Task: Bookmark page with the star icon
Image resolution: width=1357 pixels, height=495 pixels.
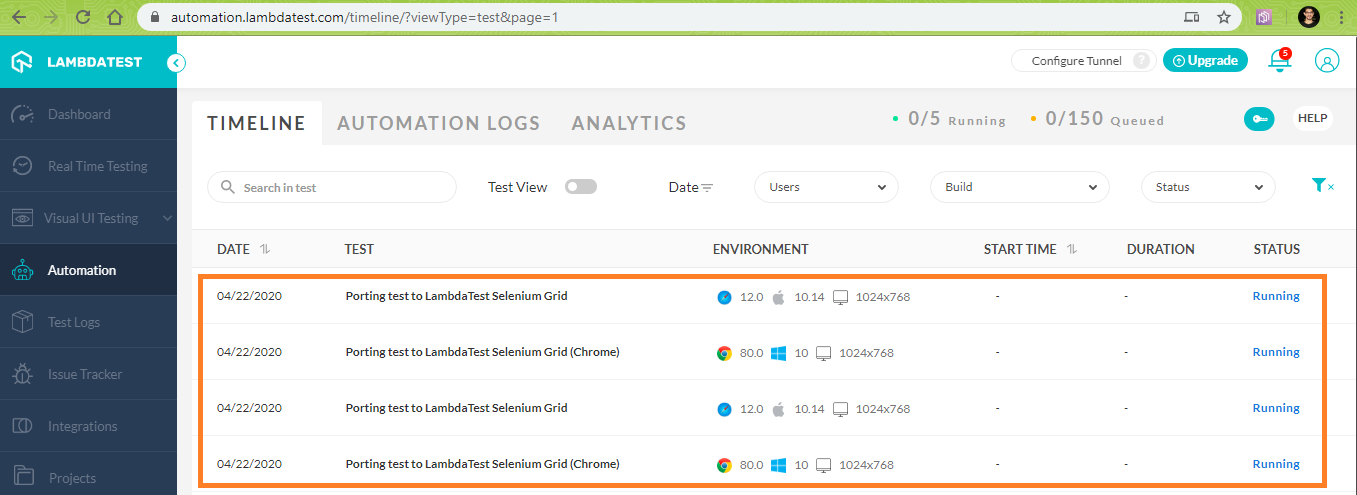Action: tap(1223, 17)
